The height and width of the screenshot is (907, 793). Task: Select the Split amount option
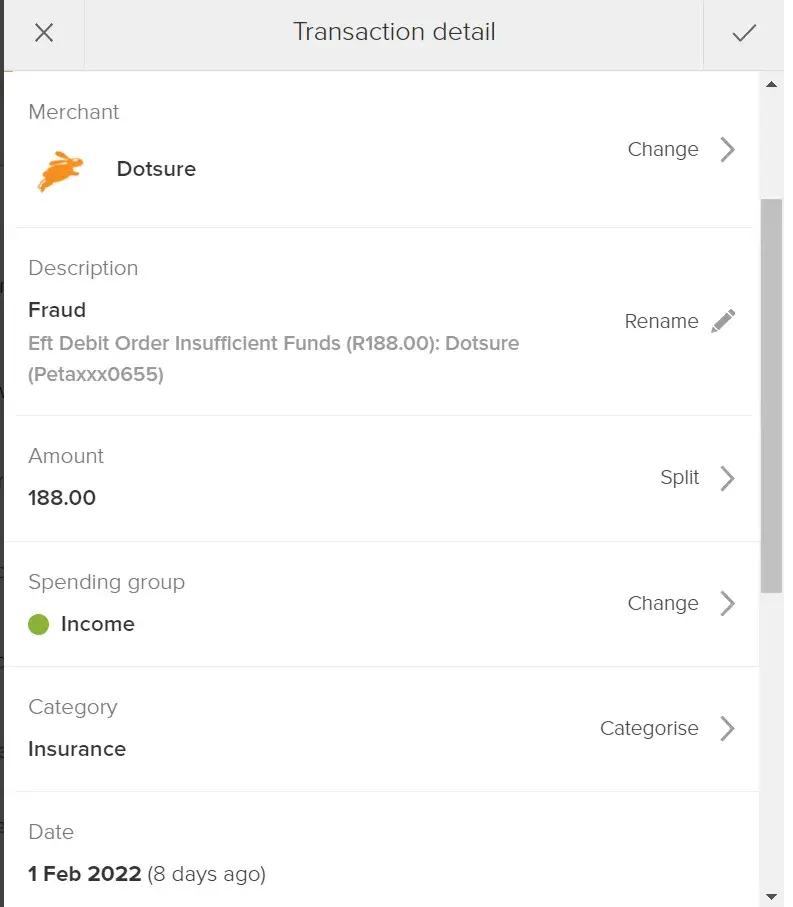680,478
